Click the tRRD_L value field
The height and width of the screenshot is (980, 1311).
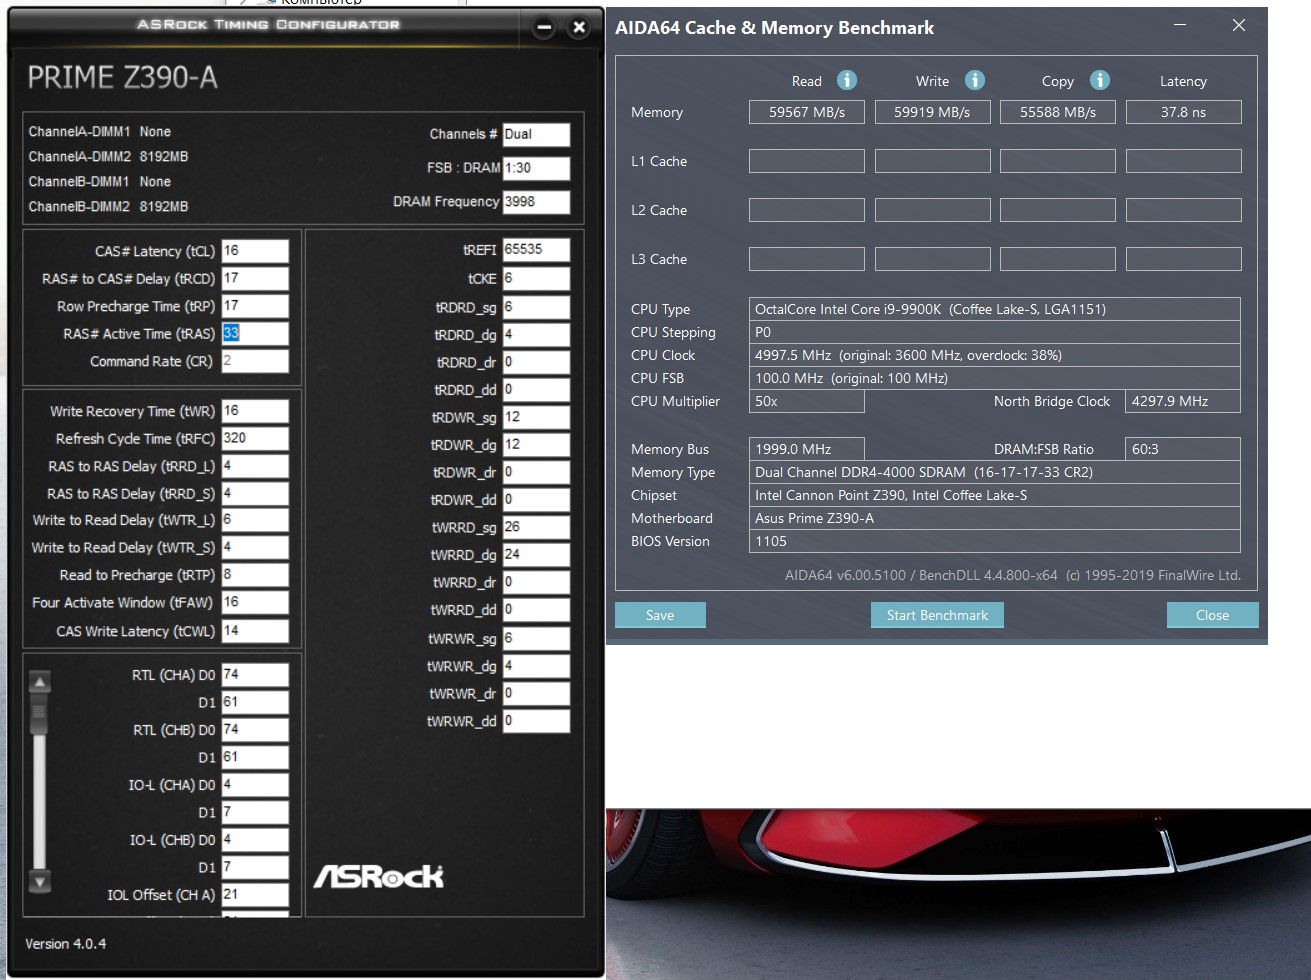click(x=255, y=466)
